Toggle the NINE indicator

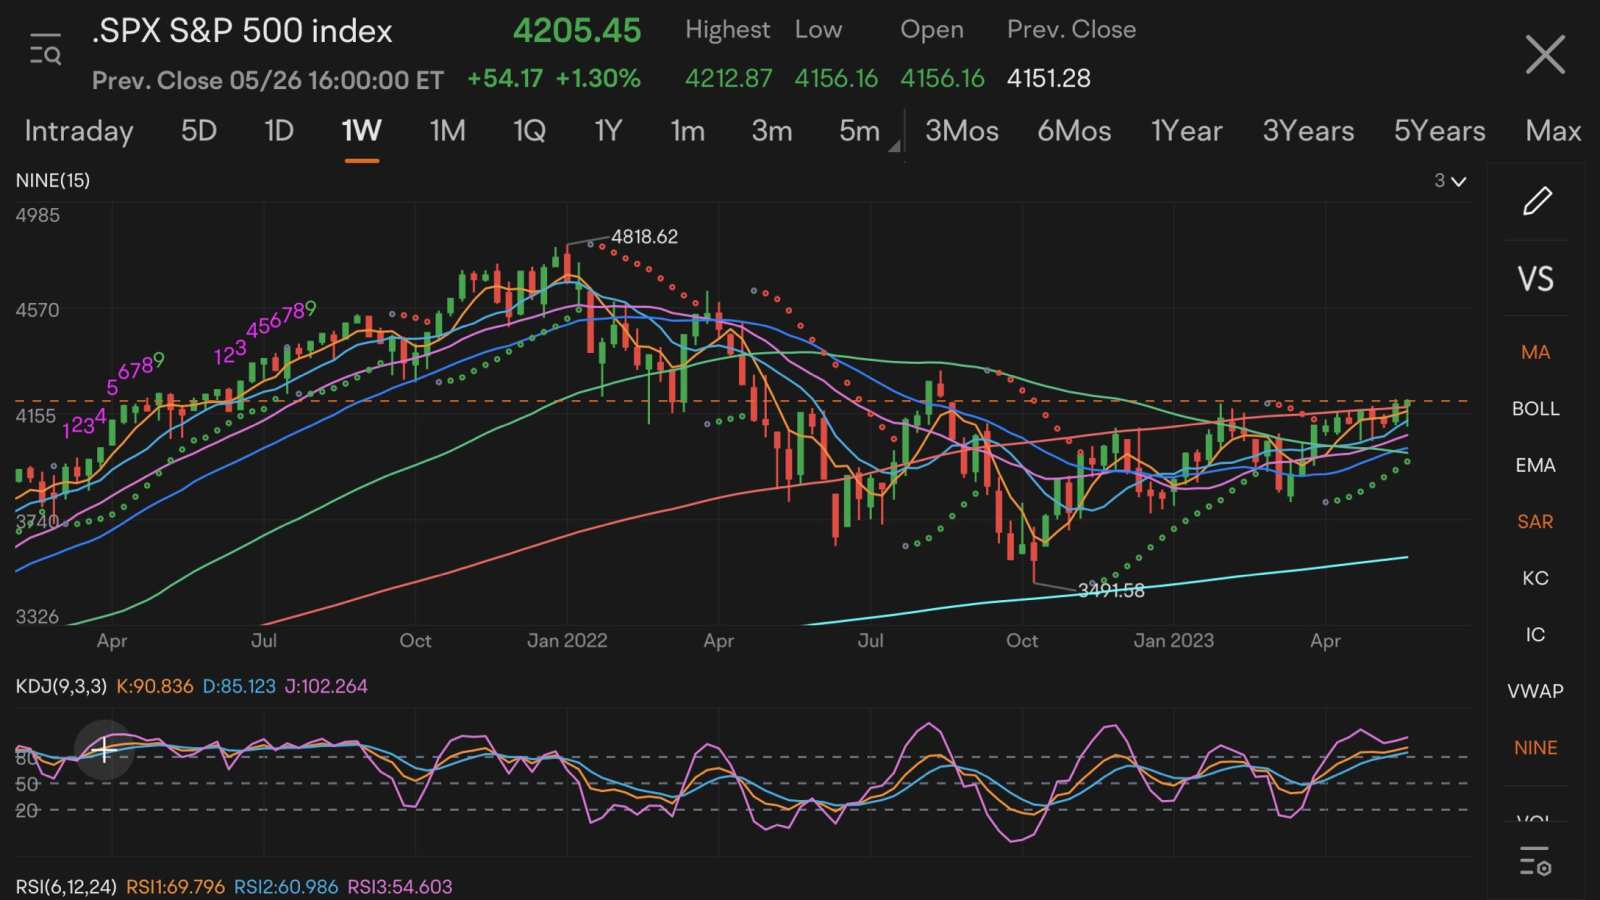click(x=1535, y=747)
